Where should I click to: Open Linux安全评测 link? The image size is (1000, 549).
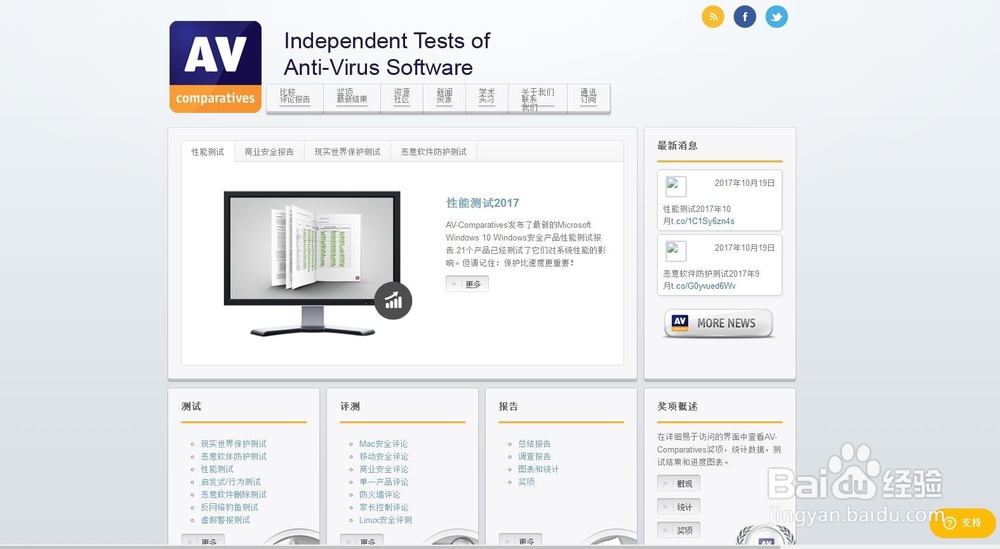coord(385,520)
